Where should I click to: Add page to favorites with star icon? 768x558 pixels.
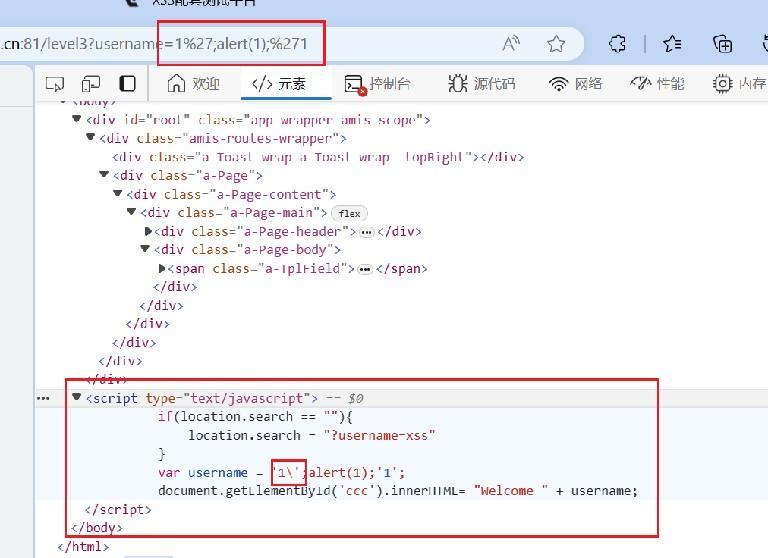(556, 44)
